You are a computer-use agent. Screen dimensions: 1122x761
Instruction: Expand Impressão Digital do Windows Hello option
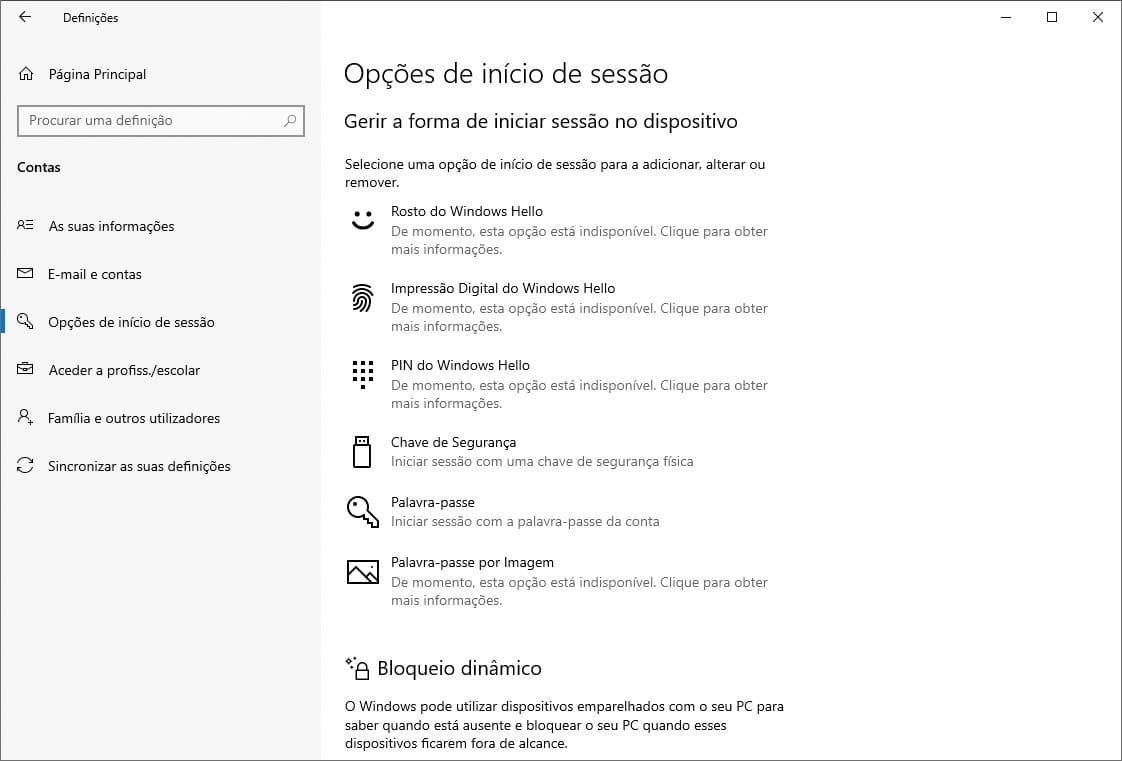point(558,307)
